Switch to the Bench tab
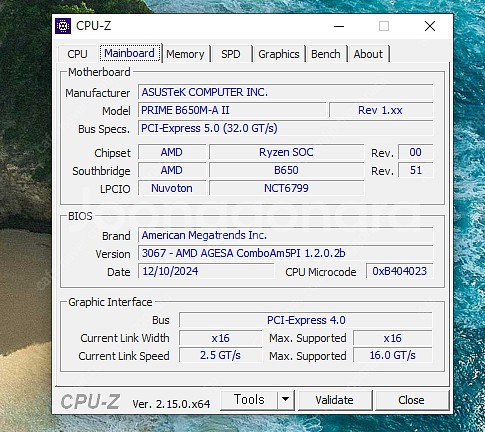This screenshot has width=485, height=432. click(326, 54)
